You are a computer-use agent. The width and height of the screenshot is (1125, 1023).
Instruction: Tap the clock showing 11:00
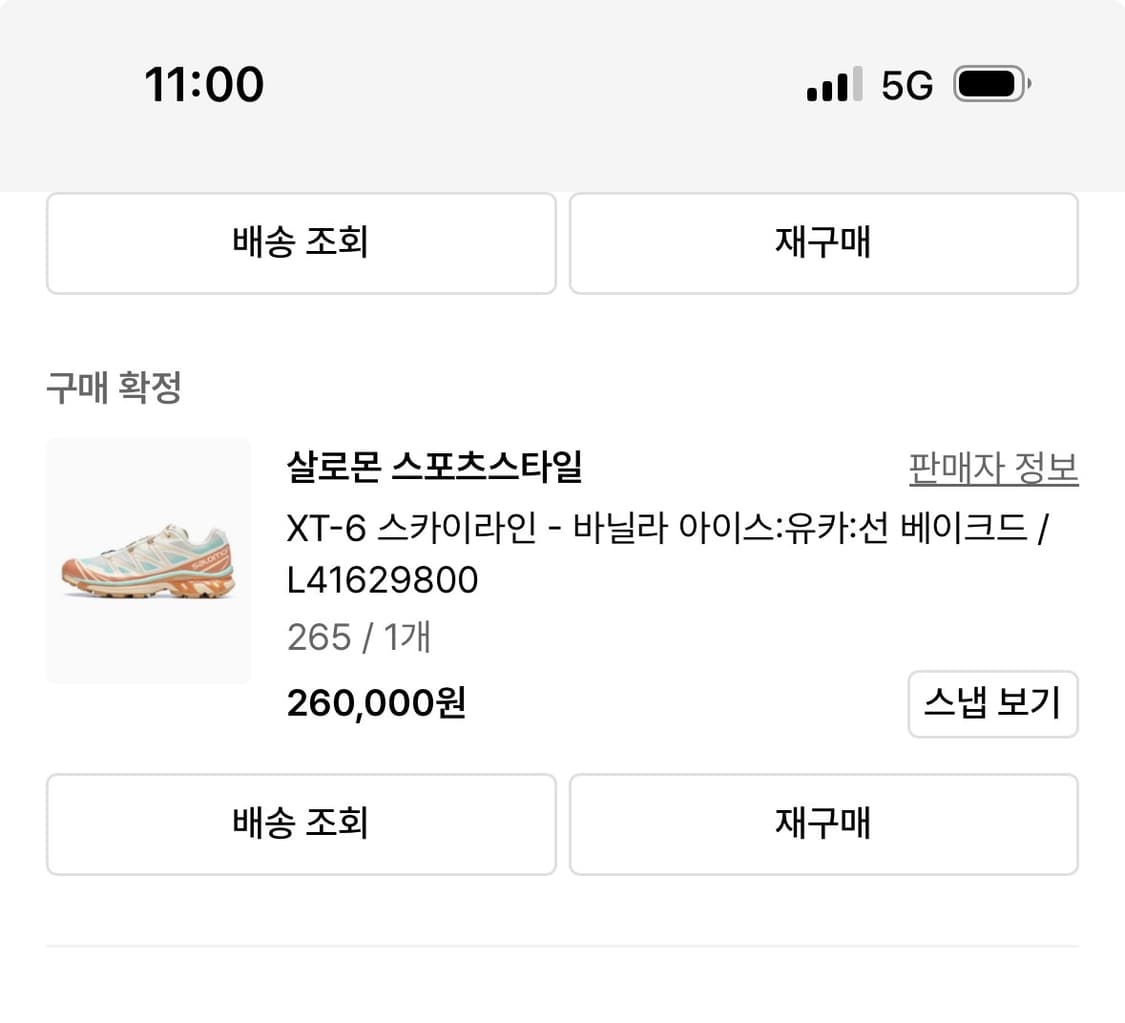(203, 84)
